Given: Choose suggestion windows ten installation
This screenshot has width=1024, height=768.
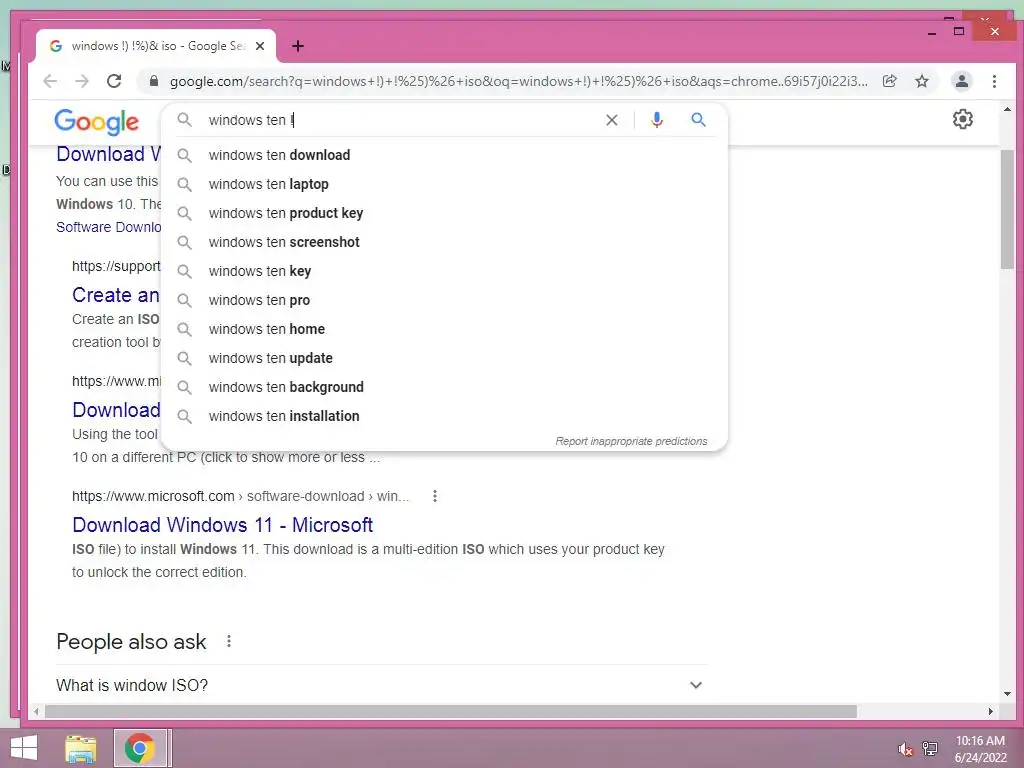Looking at the screenshot, I should (x=444, y=416).
